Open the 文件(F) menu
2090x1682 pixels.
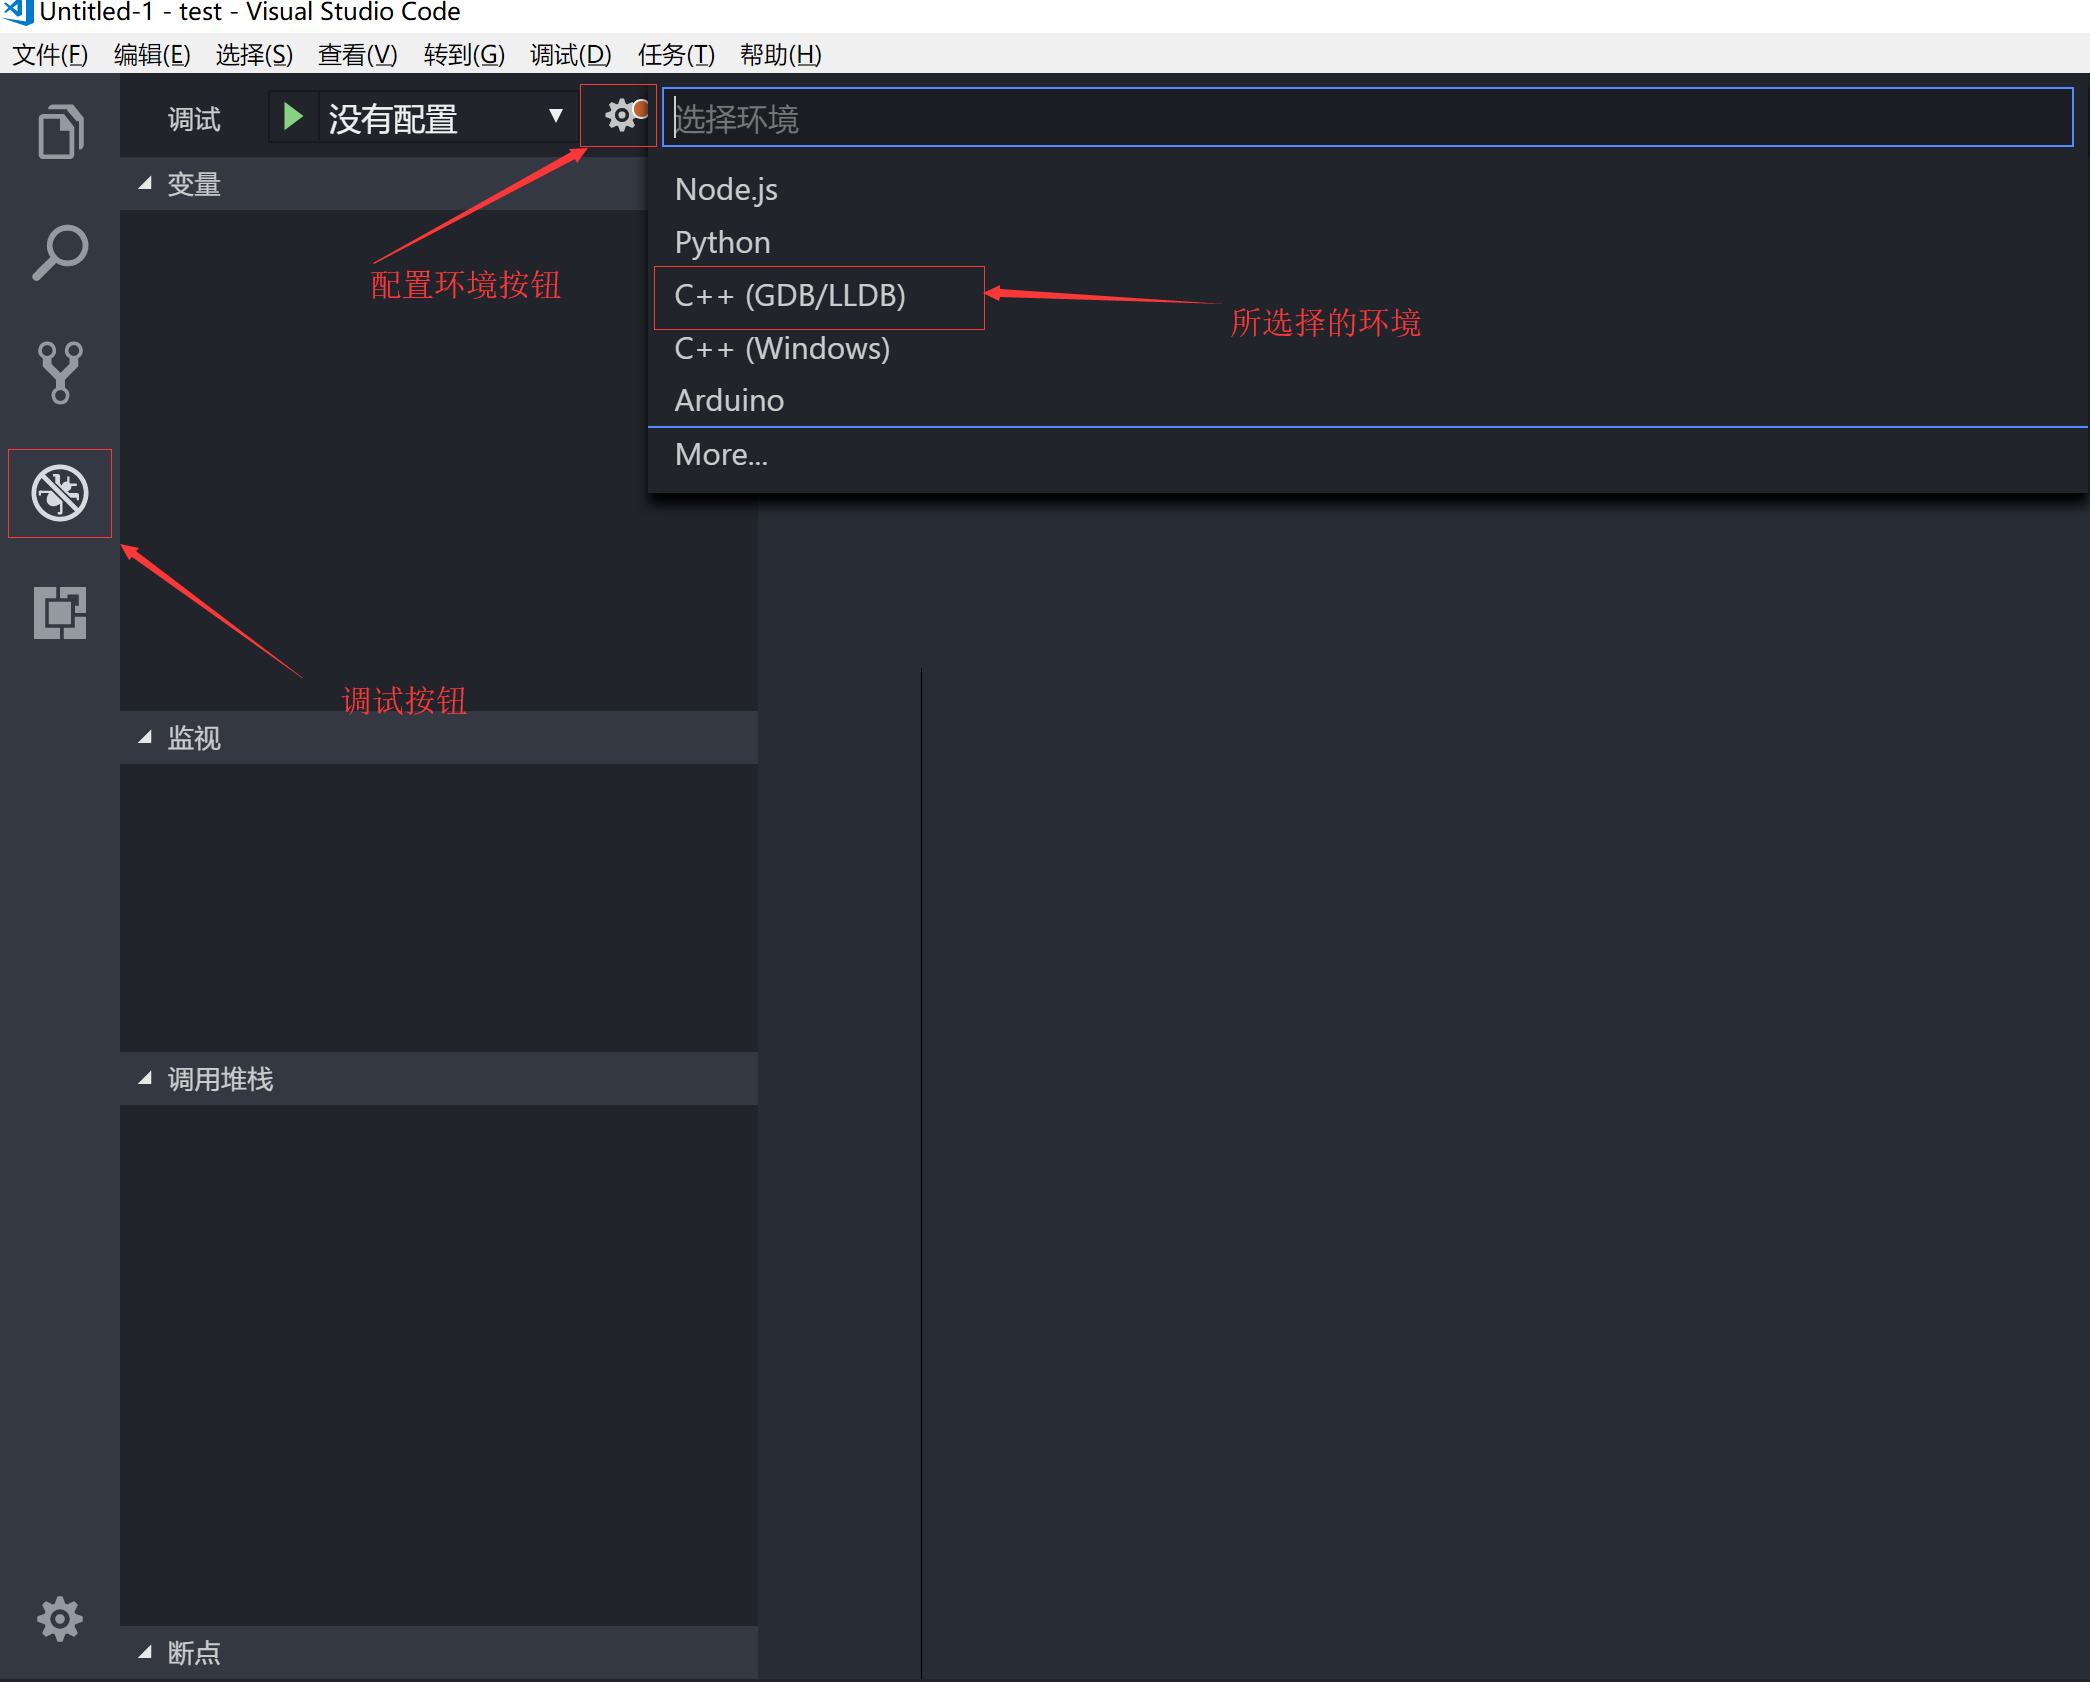(50, 54)
